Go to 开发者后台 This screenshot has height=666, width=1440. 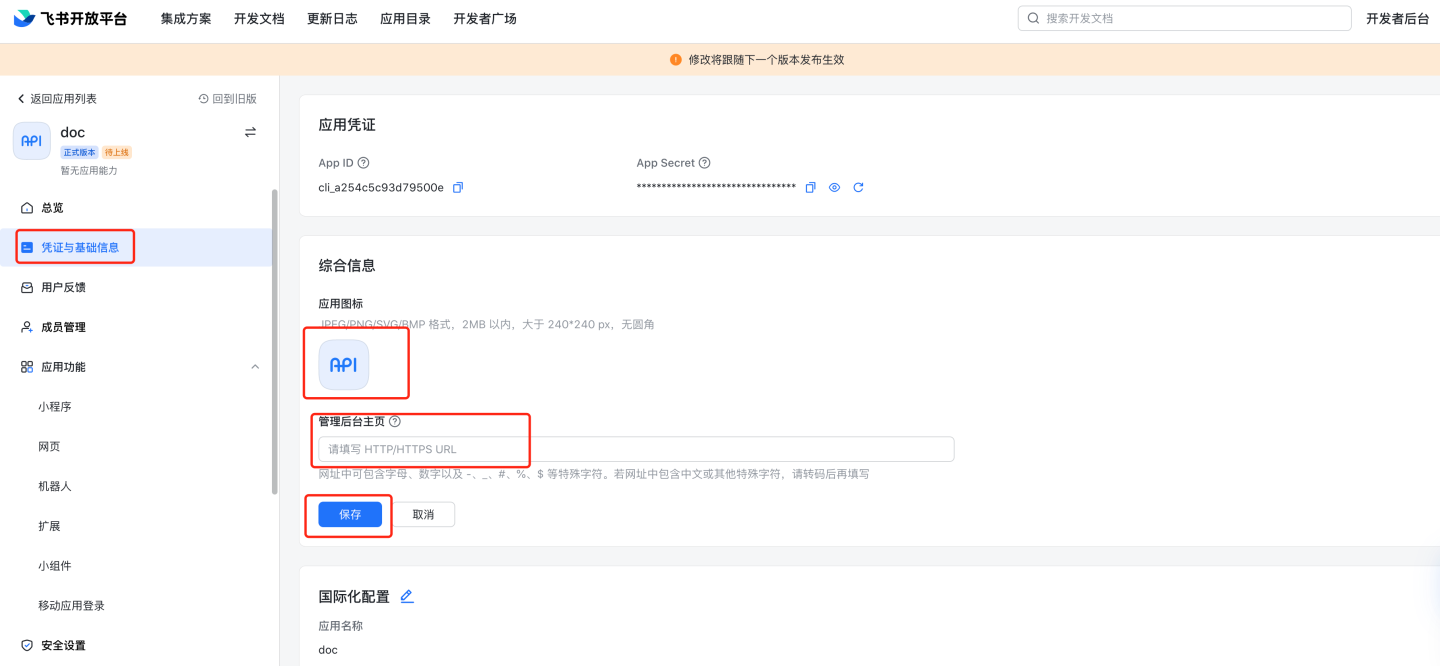pyautogui.click(x=1398, y=18)
